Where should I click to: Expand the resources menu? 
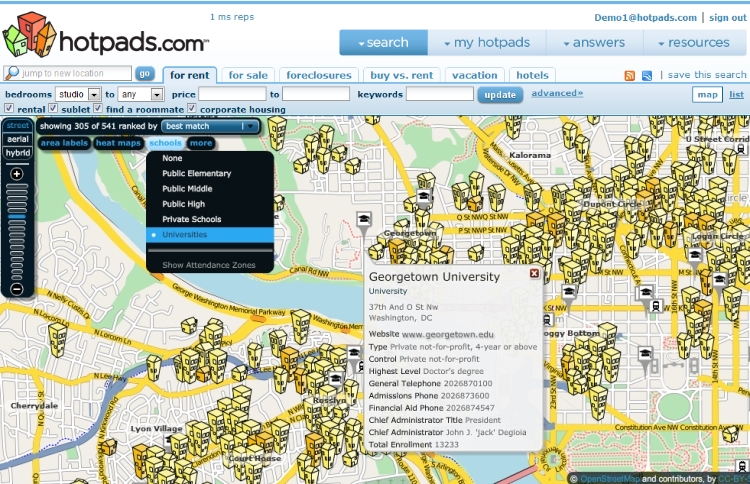(x=694, y=43)
